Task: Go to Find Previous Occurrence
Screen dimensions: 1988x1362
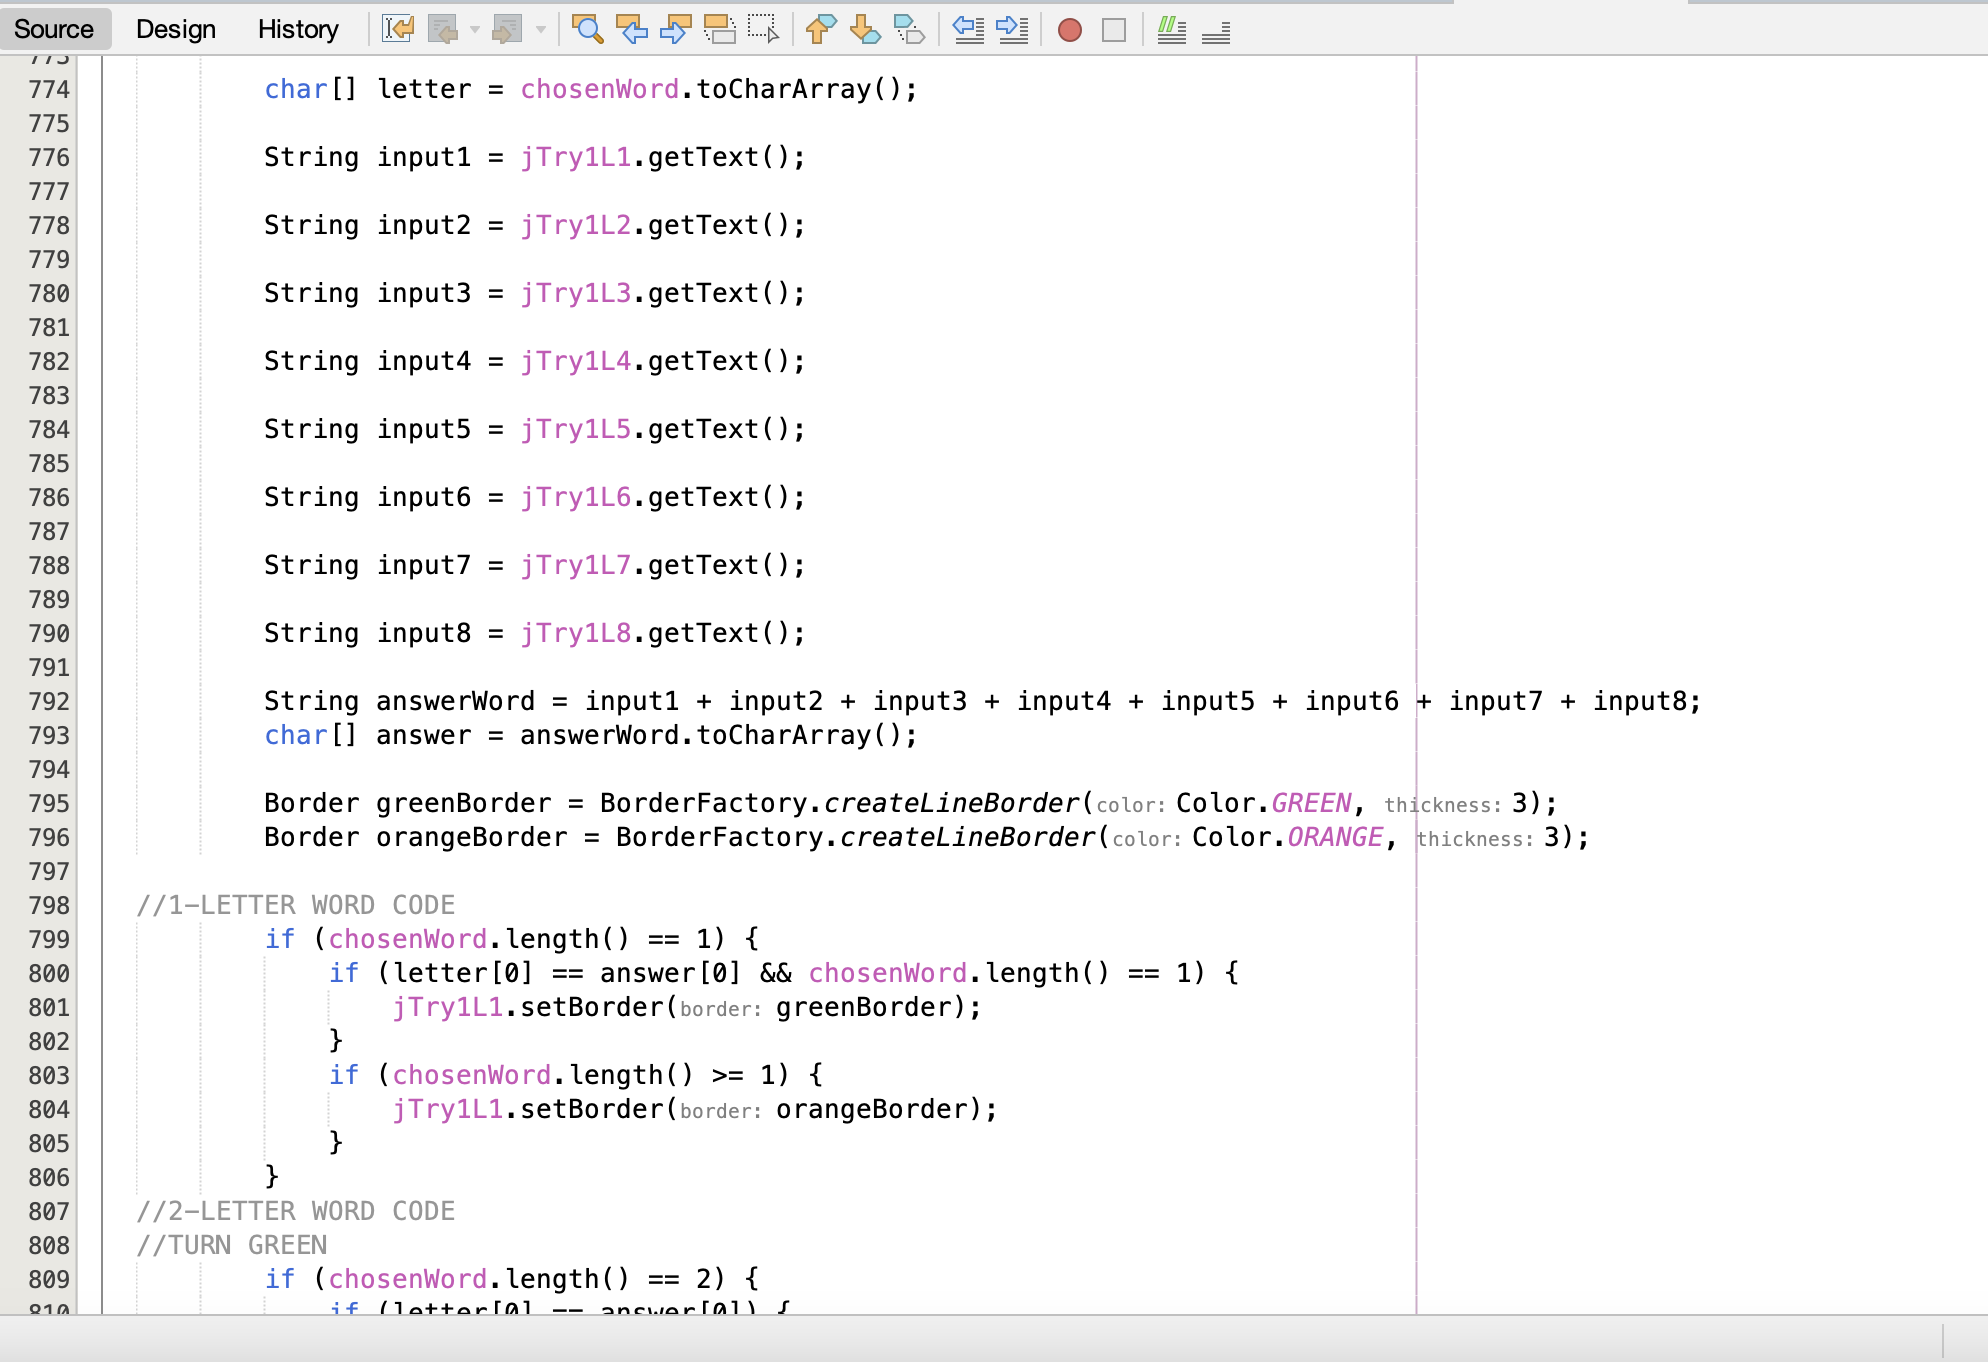Action: [631, 30]
